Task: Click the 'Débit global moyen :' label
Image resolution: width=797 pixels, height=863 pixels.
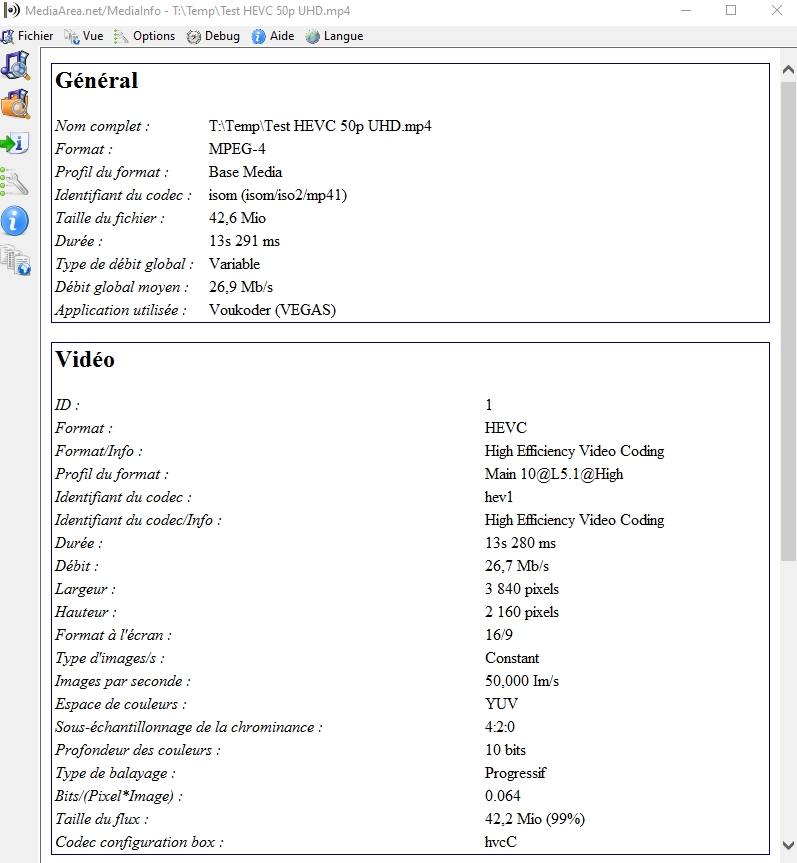Action: [122, 287]
